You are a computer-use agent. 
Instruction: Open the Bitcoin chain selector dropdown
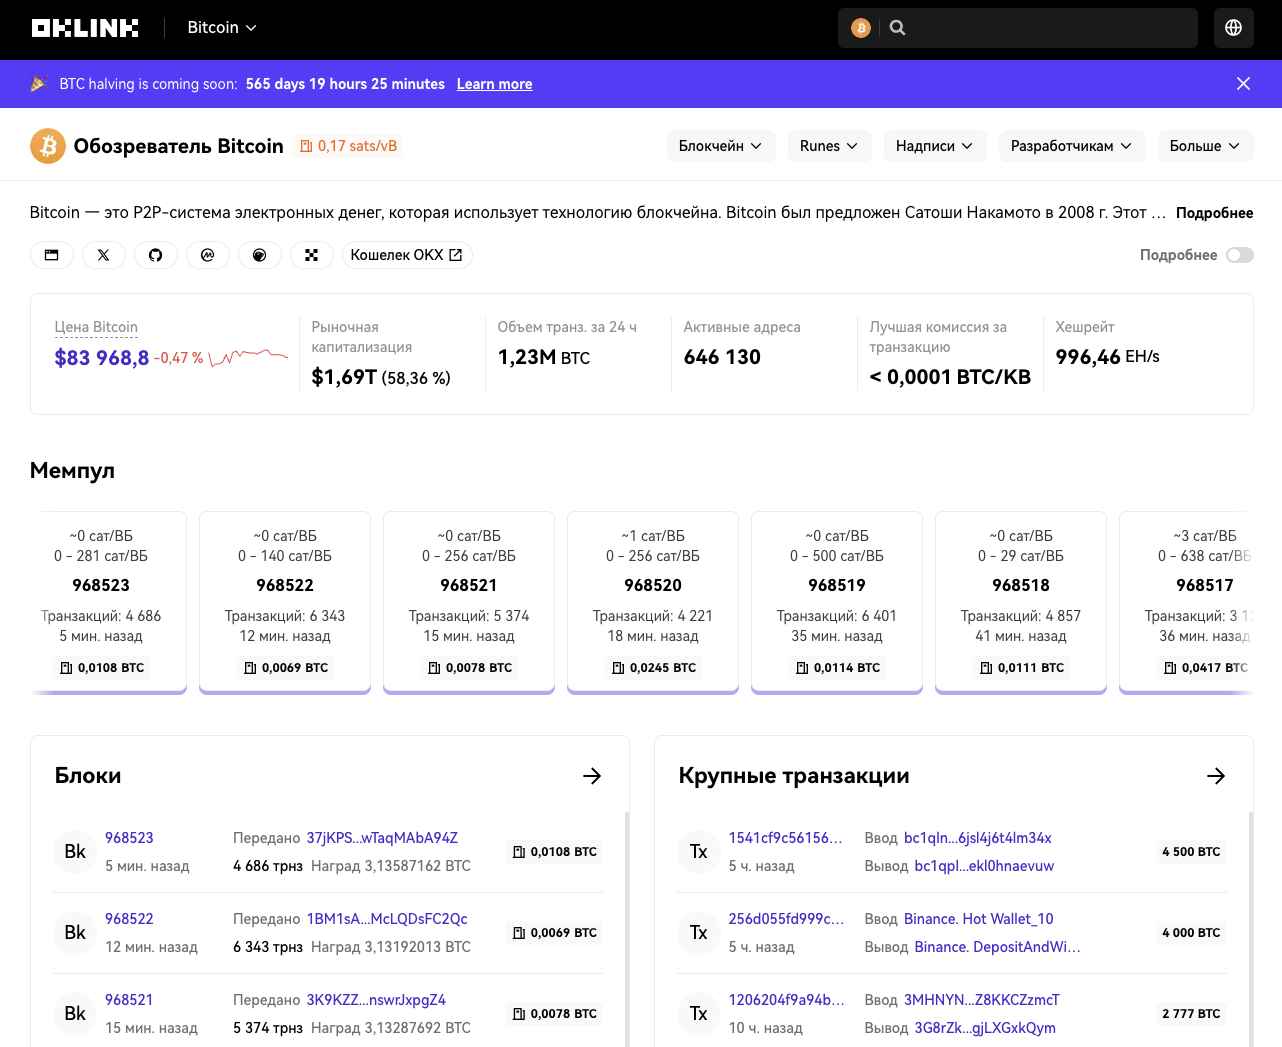[x=222, y=28]
